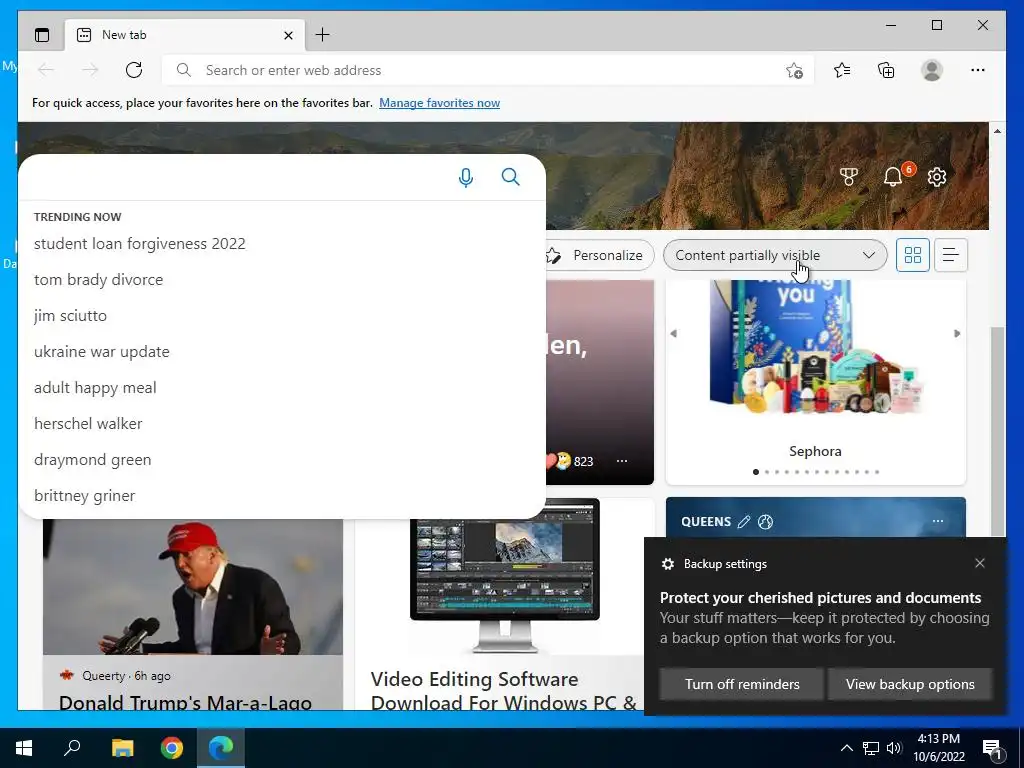Click the blue search magnifier in search box

pyautogui.click(x=511, y=177)
